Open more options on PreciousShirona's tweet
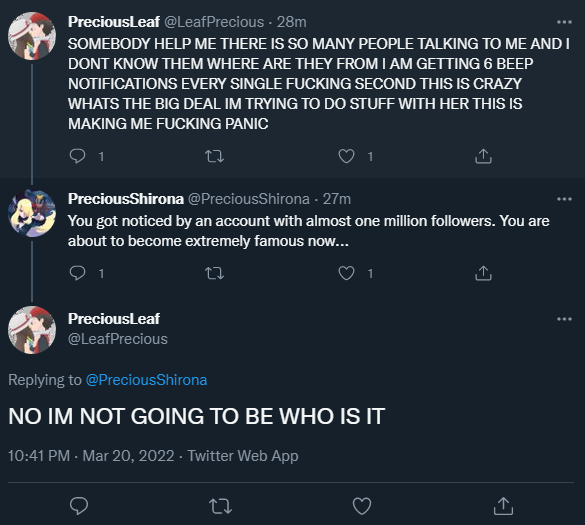585x525 pixels. [564, 199]
